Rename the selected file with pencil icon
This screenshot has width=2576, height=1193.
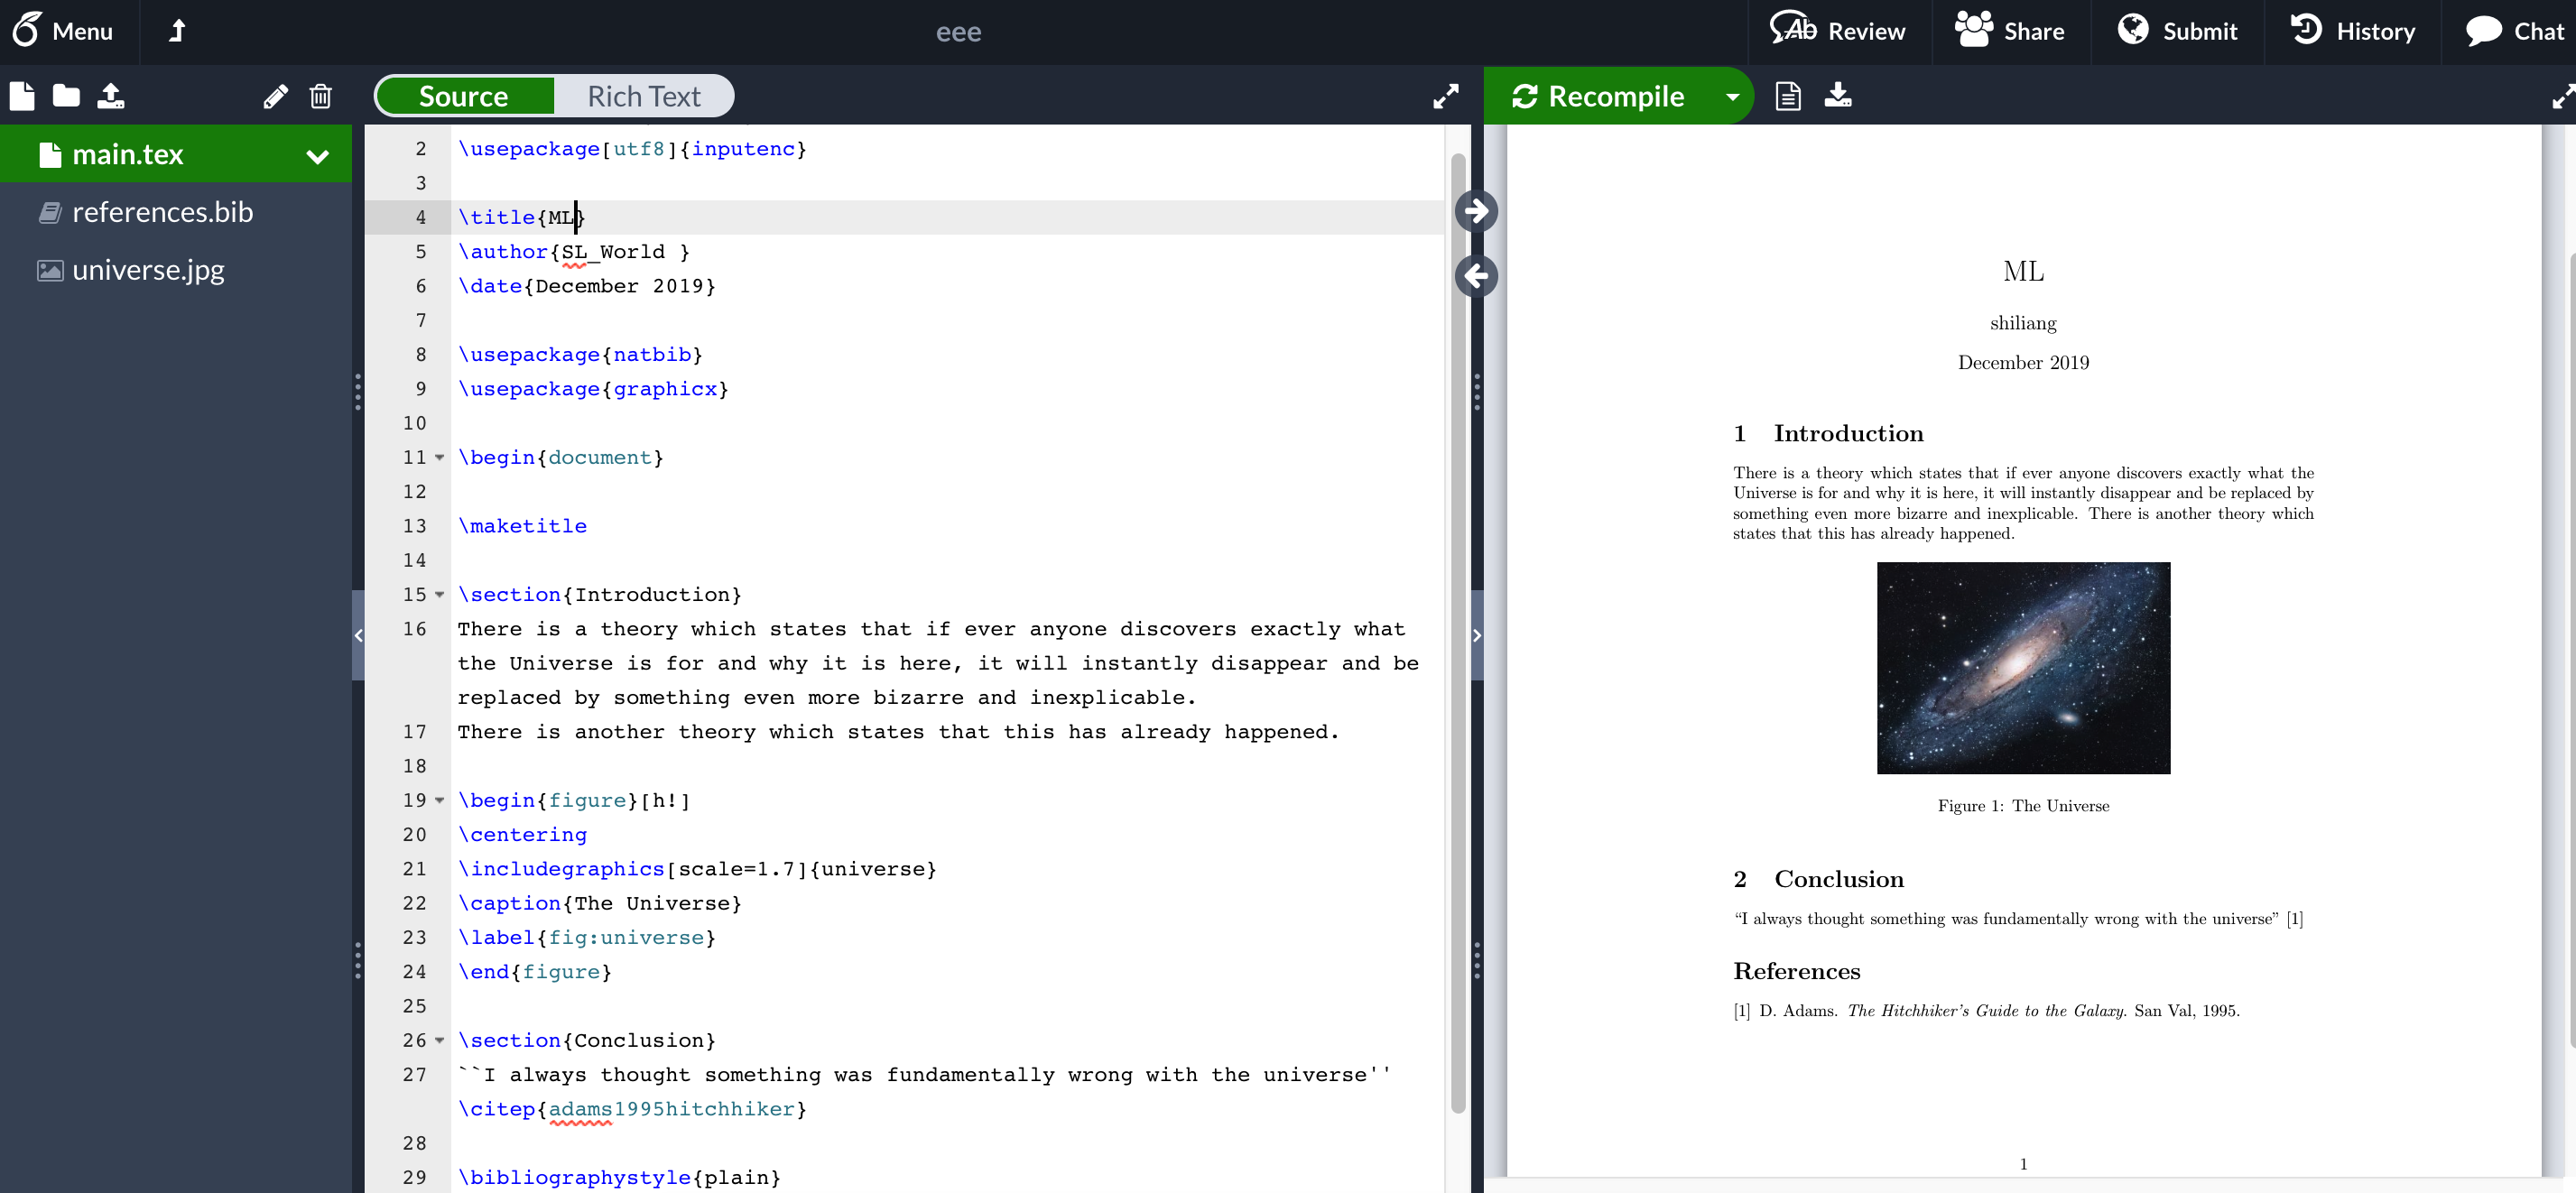[x=275, y=96]
